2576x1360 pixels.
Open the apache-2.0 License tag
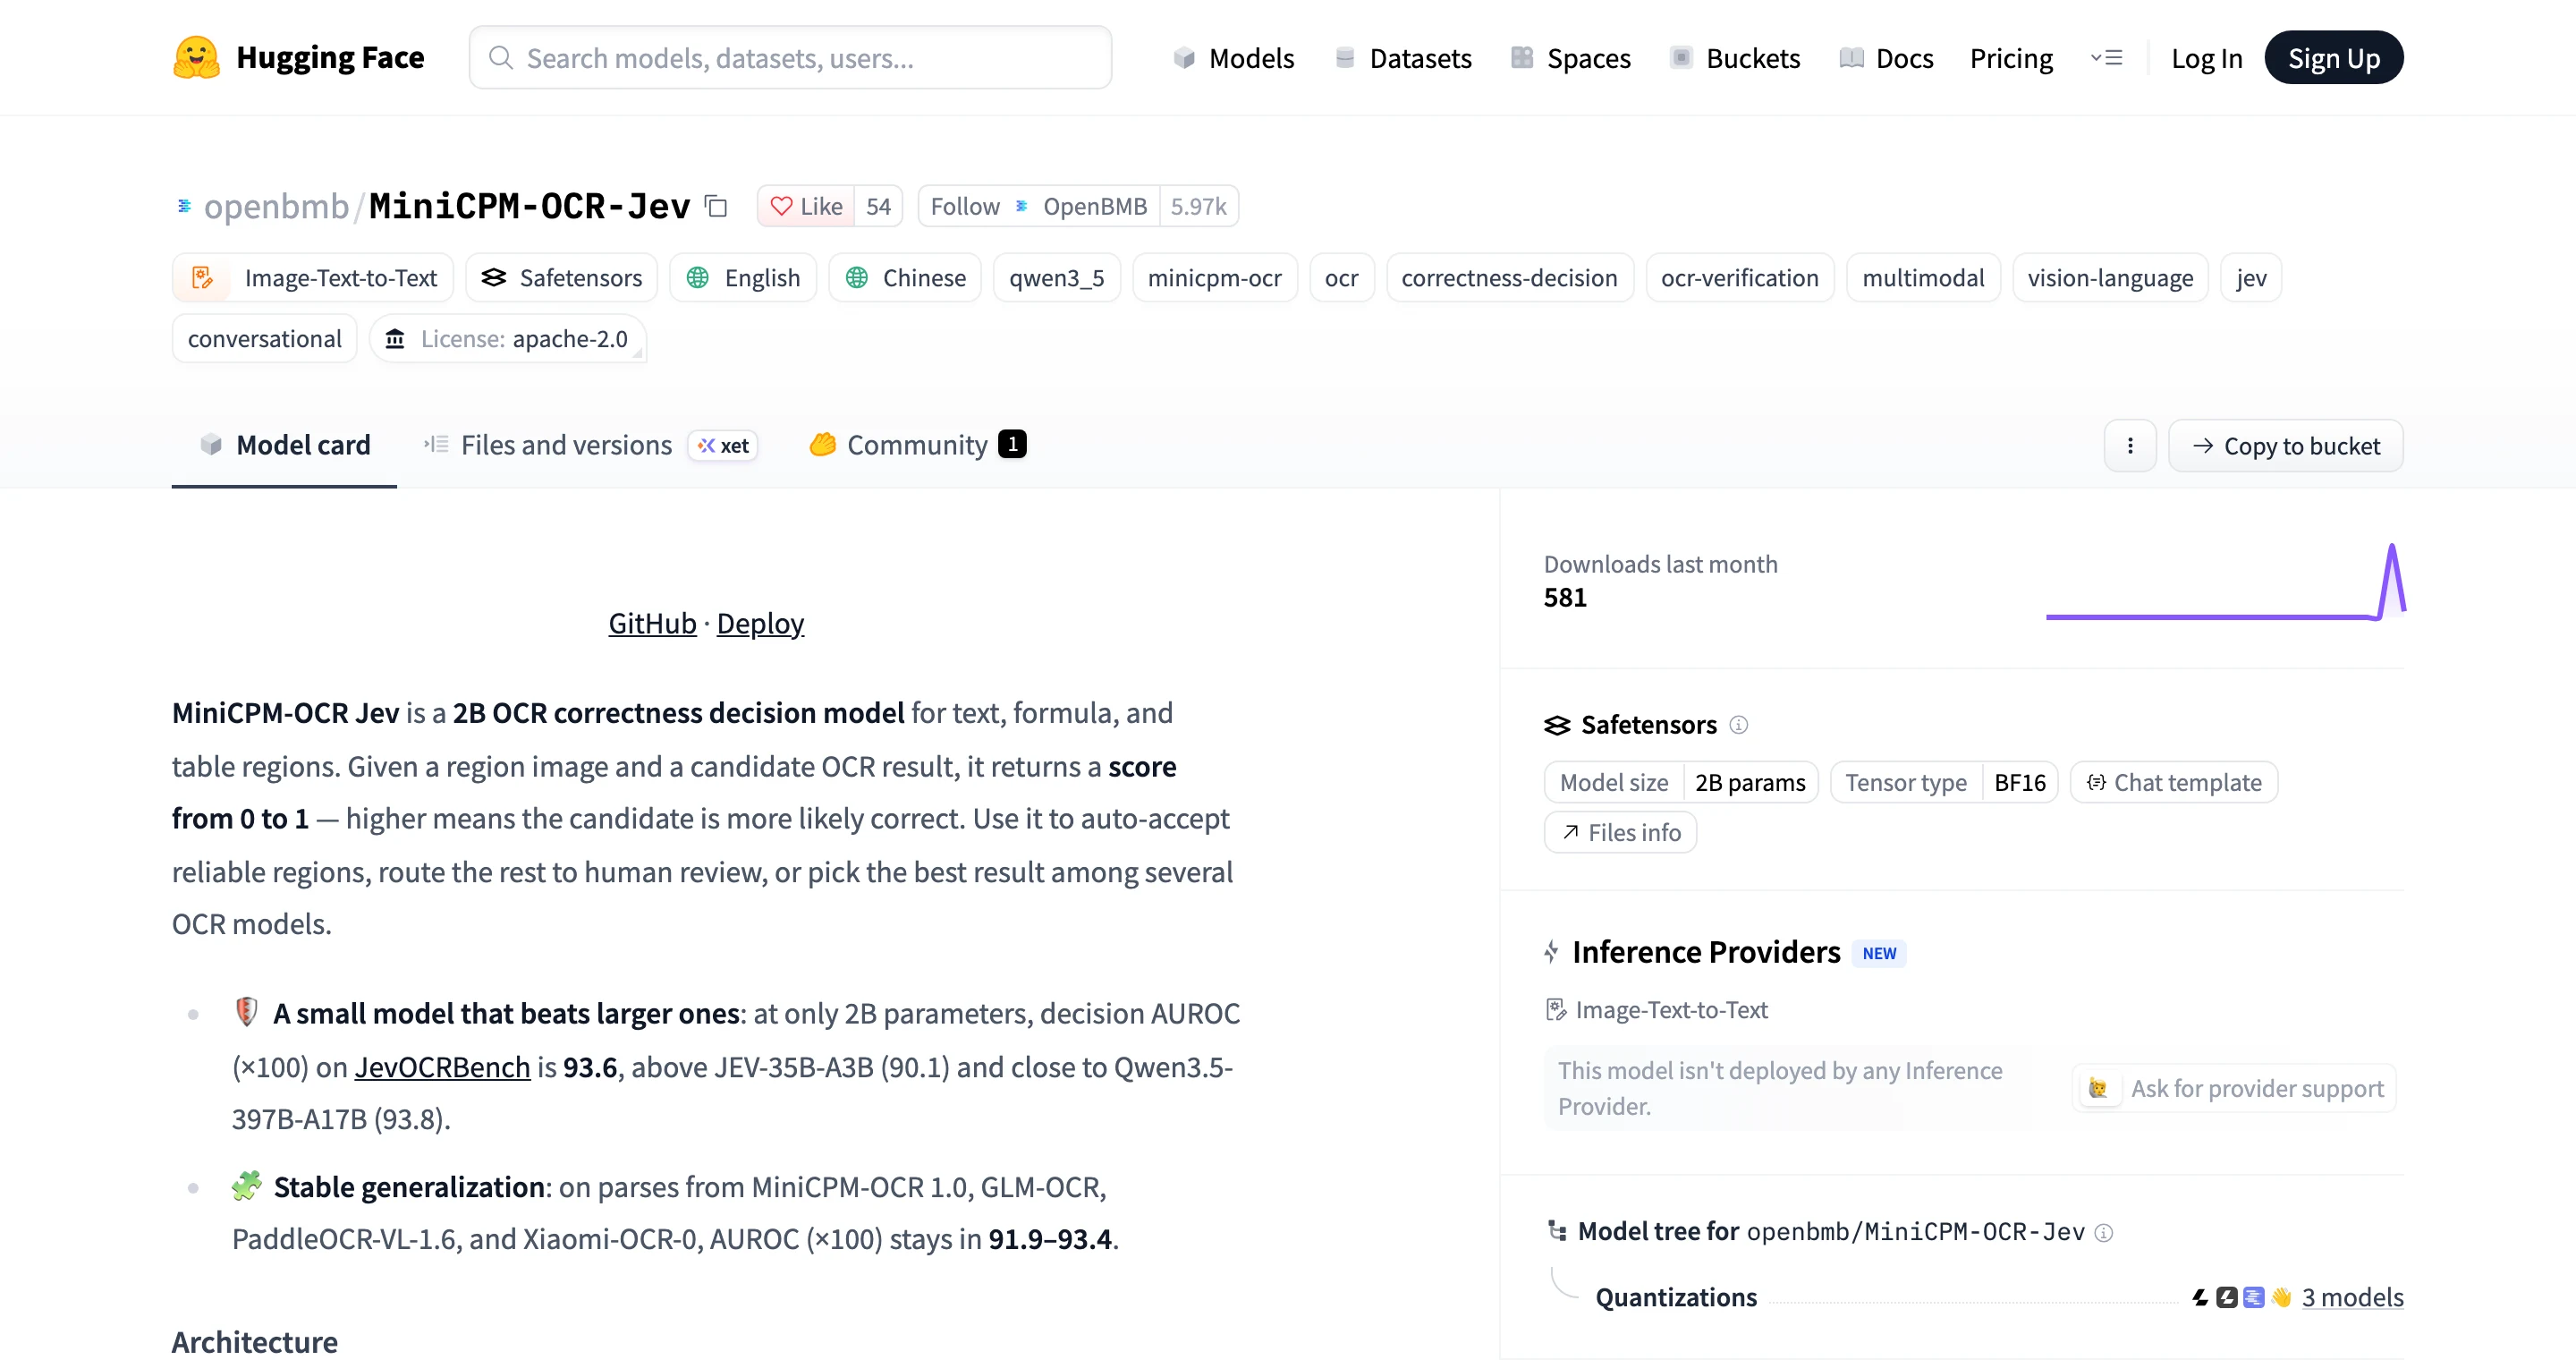pyautogui.click(x=508, y=339)
